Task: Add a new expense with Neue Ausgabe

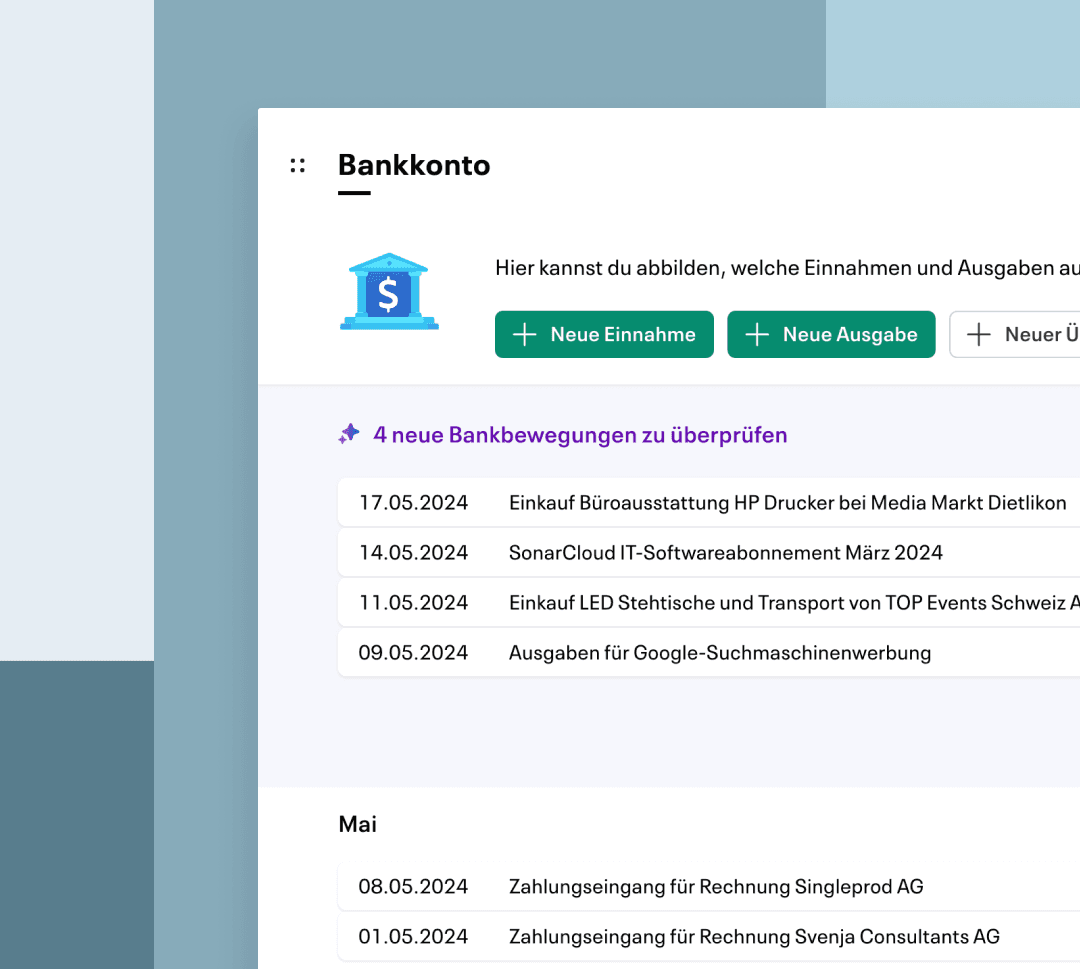Action: (x=831, y=335)
